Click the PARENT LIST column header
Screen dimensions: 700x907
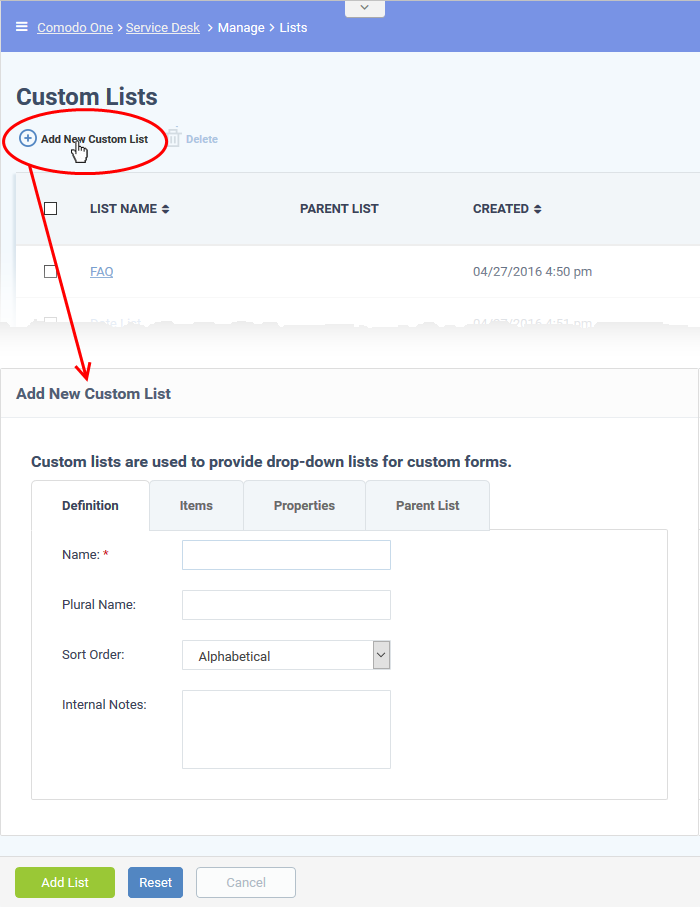[339, 209]
